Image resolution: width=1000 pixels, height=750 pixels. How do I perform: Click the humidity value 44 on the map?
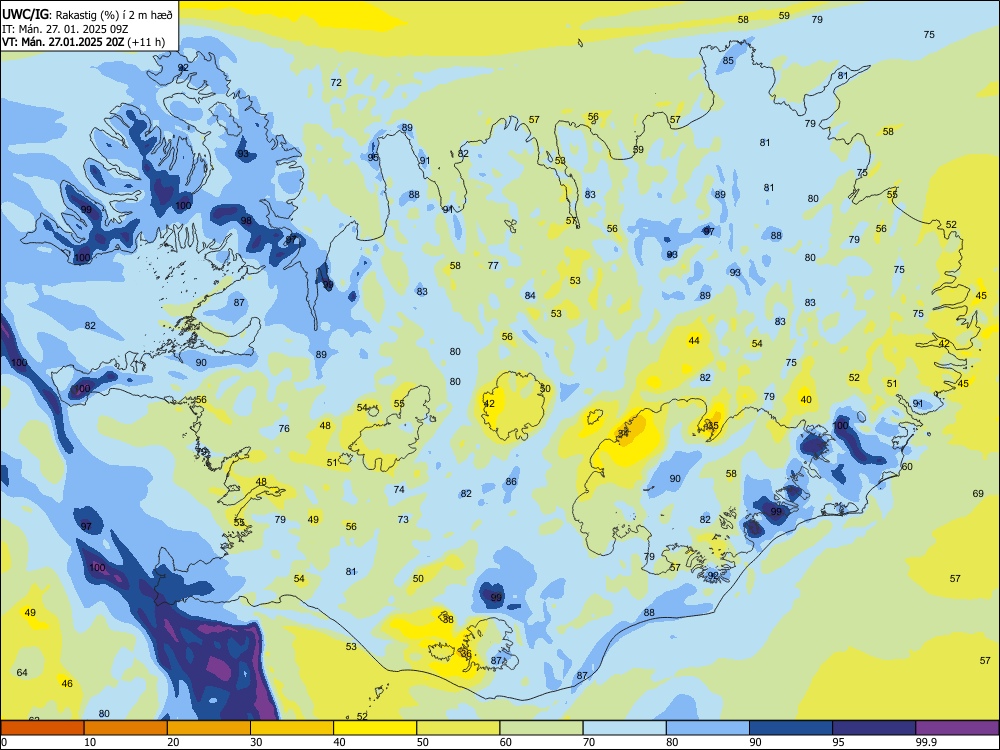[x=694, y=341]
